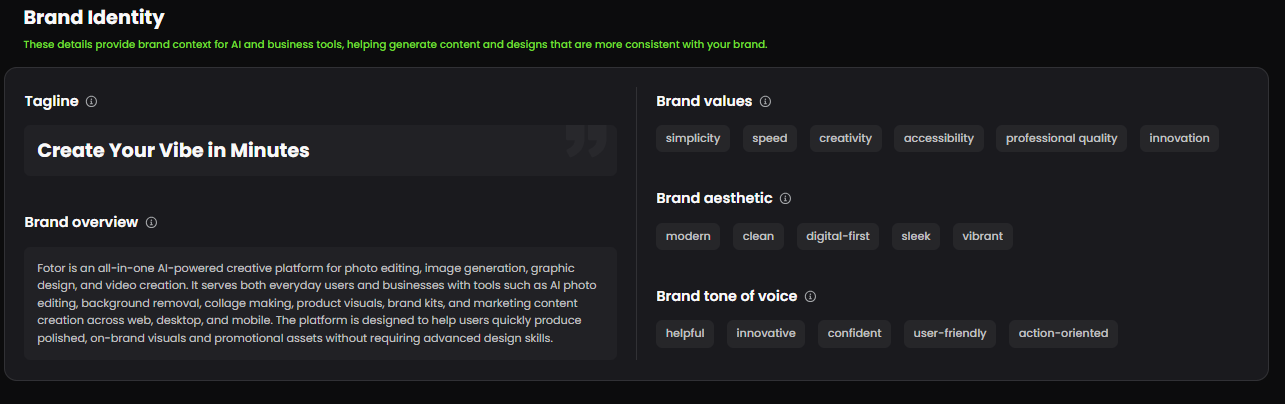Select the "creativity" brand value tag

coord(845,138)
